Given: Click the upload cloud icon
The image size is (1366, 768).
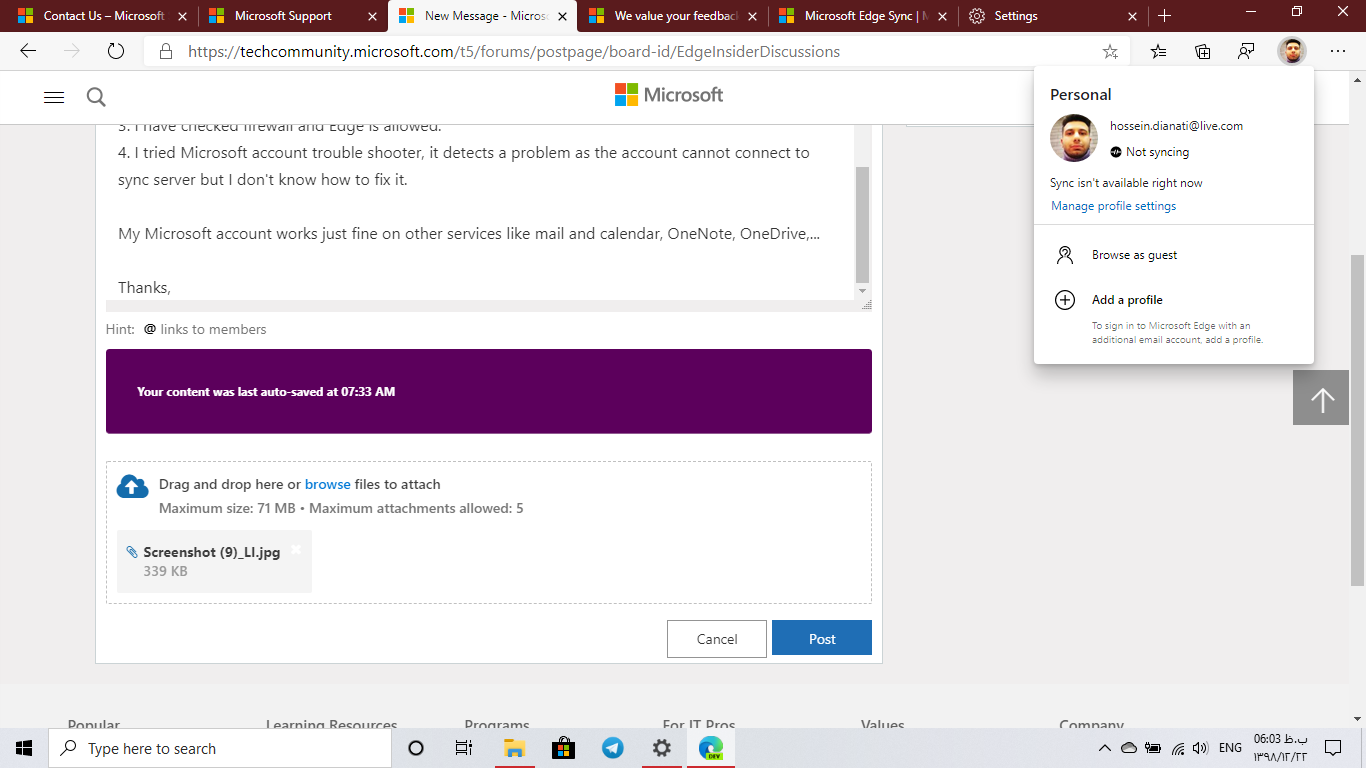Looking at the screenshot, I should pyautogui.click(x=133, y=486).
